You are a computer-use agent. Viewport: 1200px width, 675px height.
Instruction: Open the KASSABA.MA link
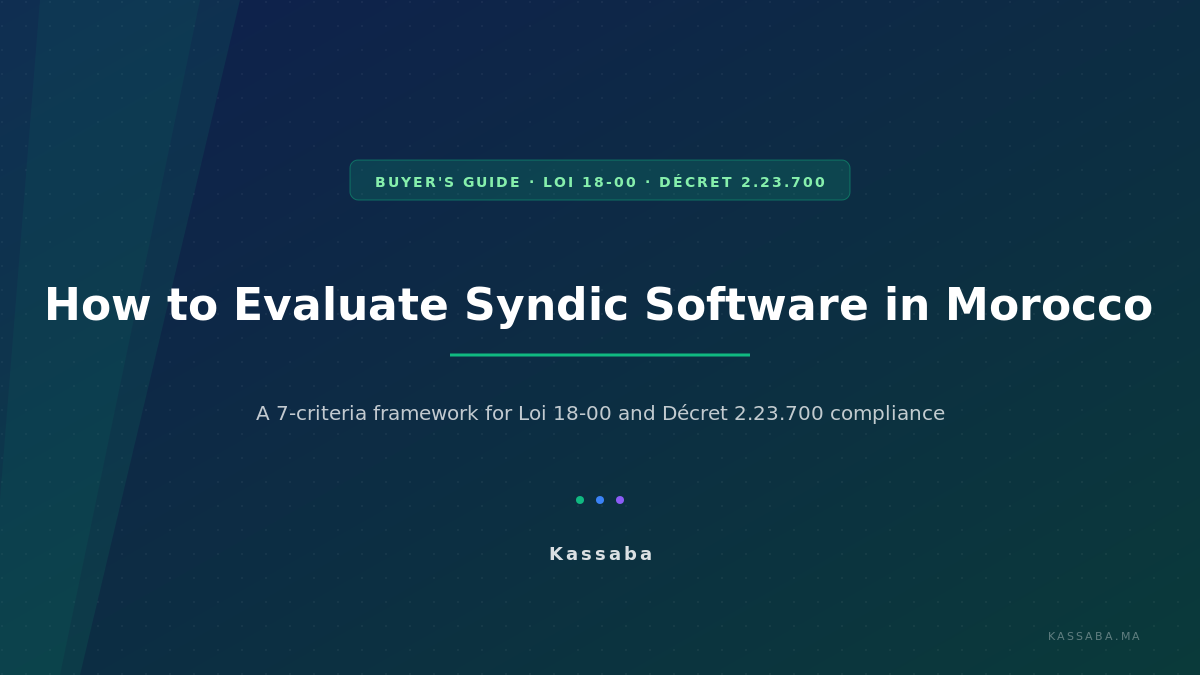(1094, 637)
